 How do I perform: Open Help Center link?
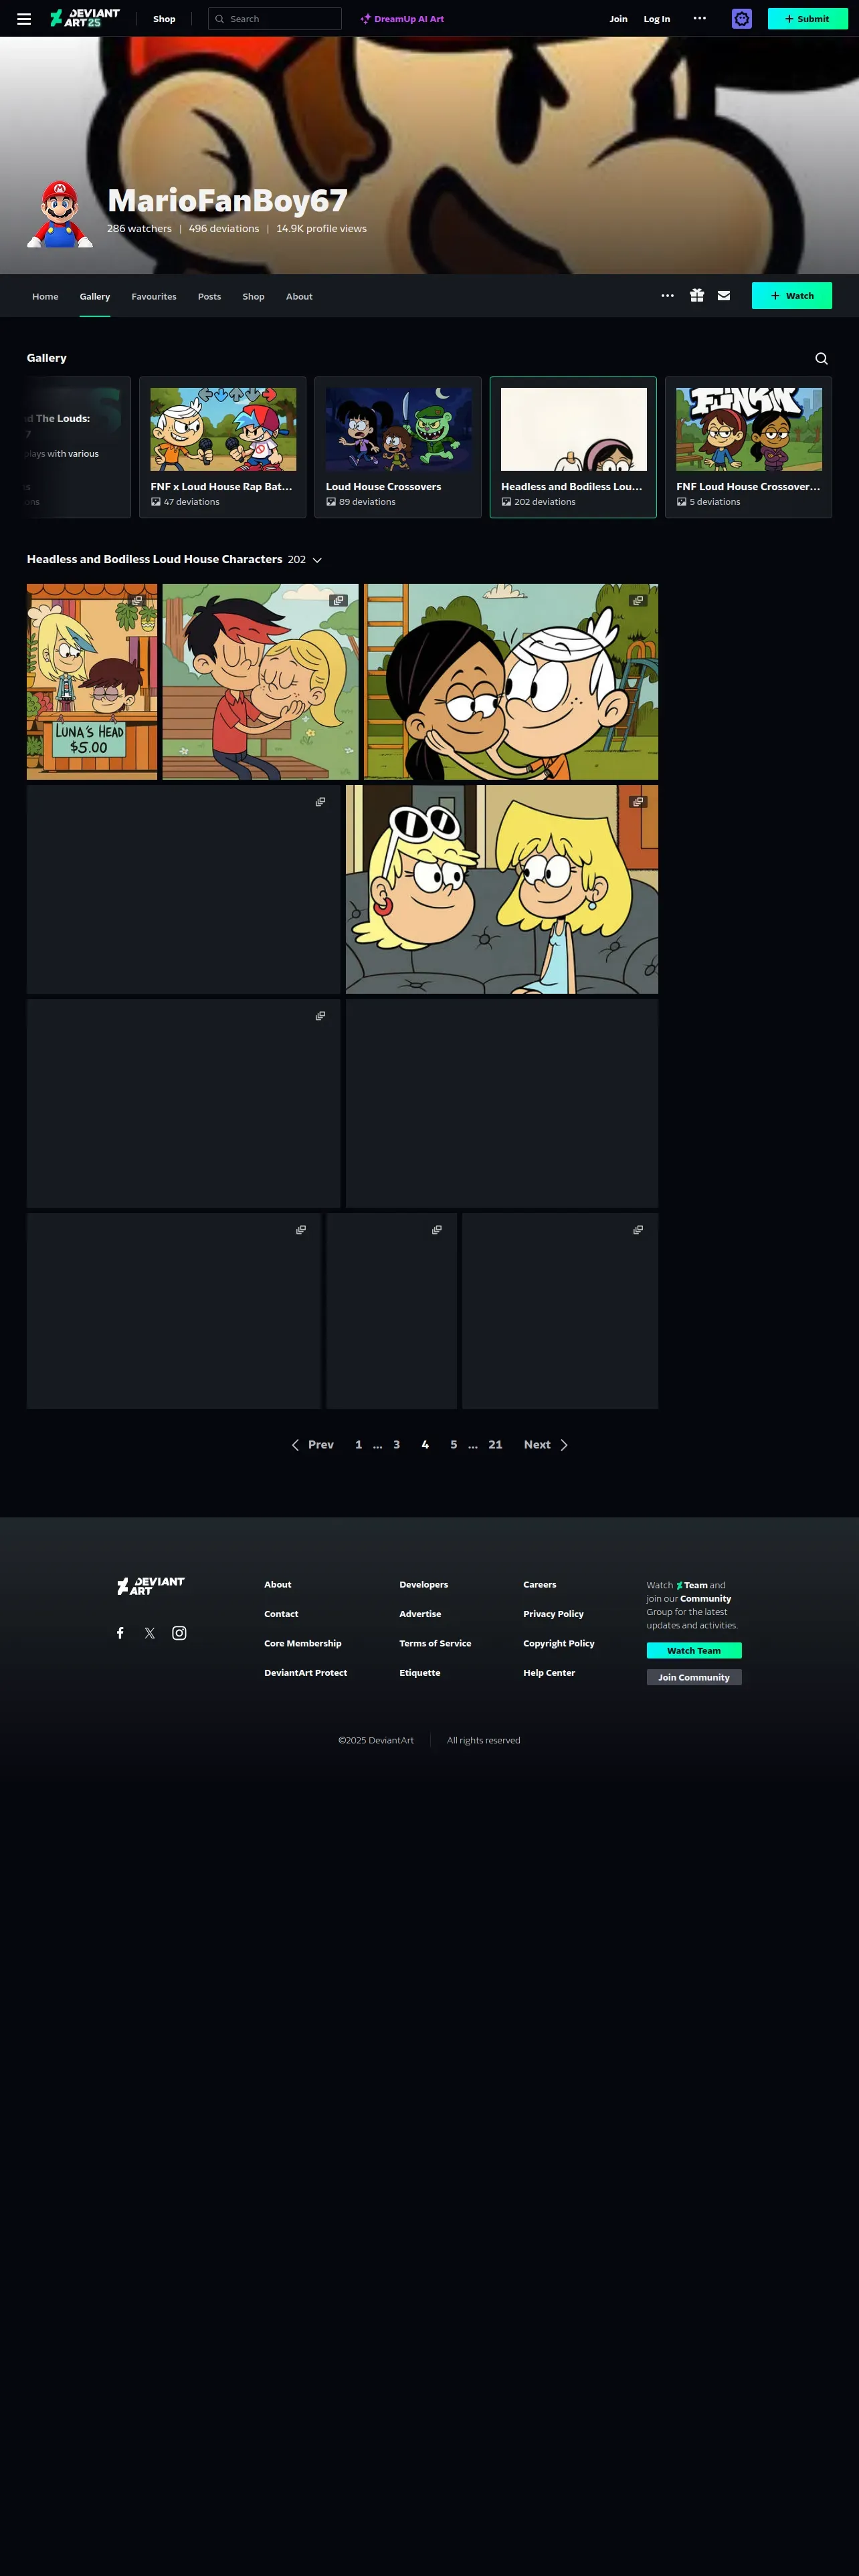point(549,1672)
